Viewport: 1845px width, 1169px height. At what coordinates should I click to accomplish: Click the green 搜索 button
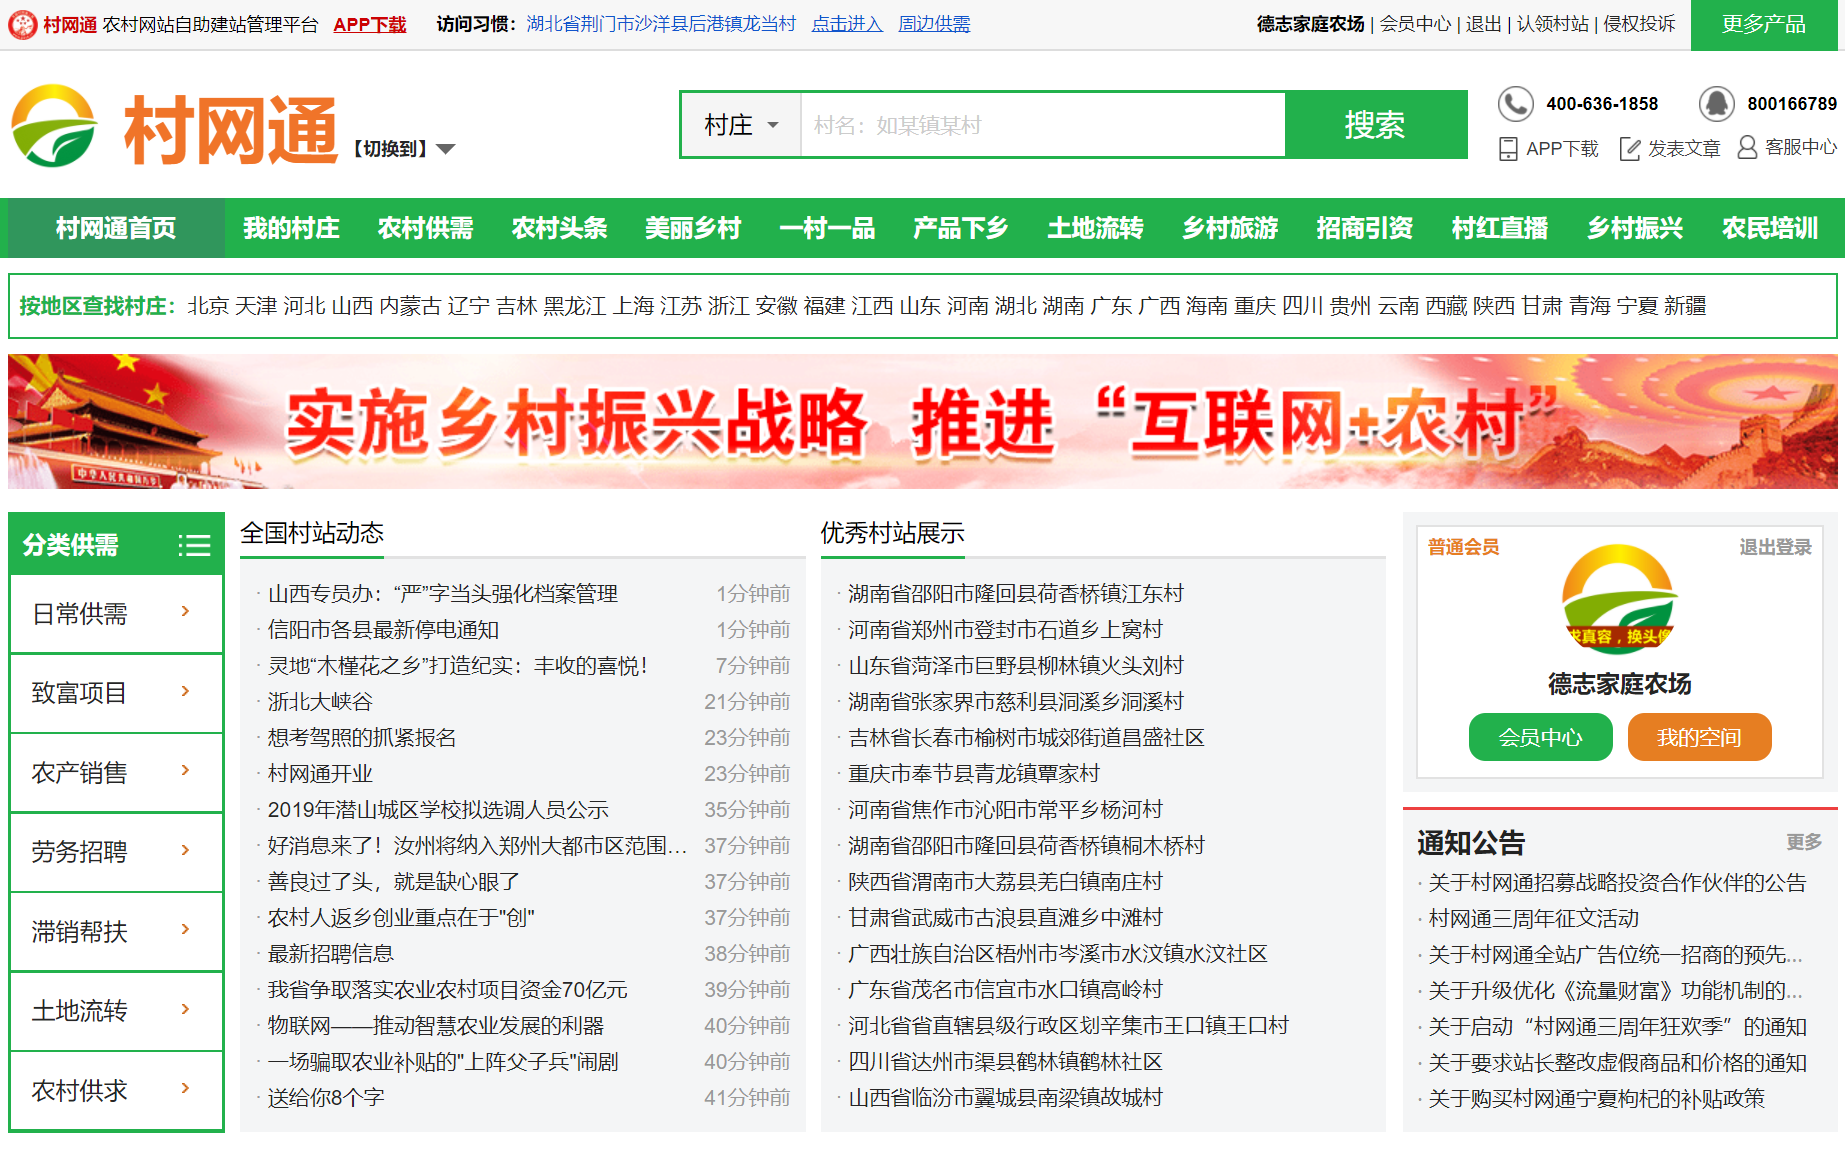1375,125
